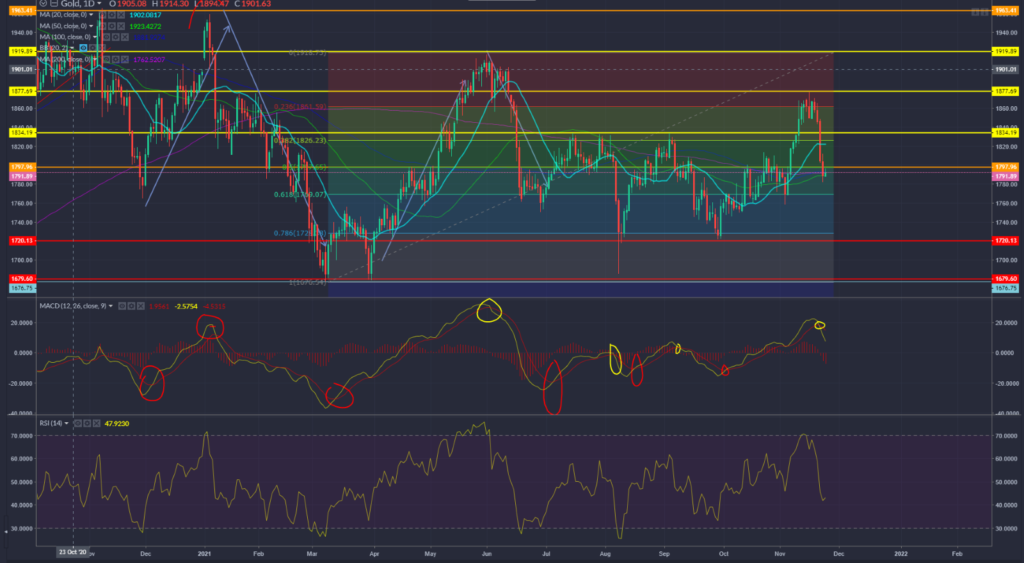Image resolution: width=1024 pixels, height=563 pixels.
Task: Click the High price value 1914.30
Action: point(174,3)
